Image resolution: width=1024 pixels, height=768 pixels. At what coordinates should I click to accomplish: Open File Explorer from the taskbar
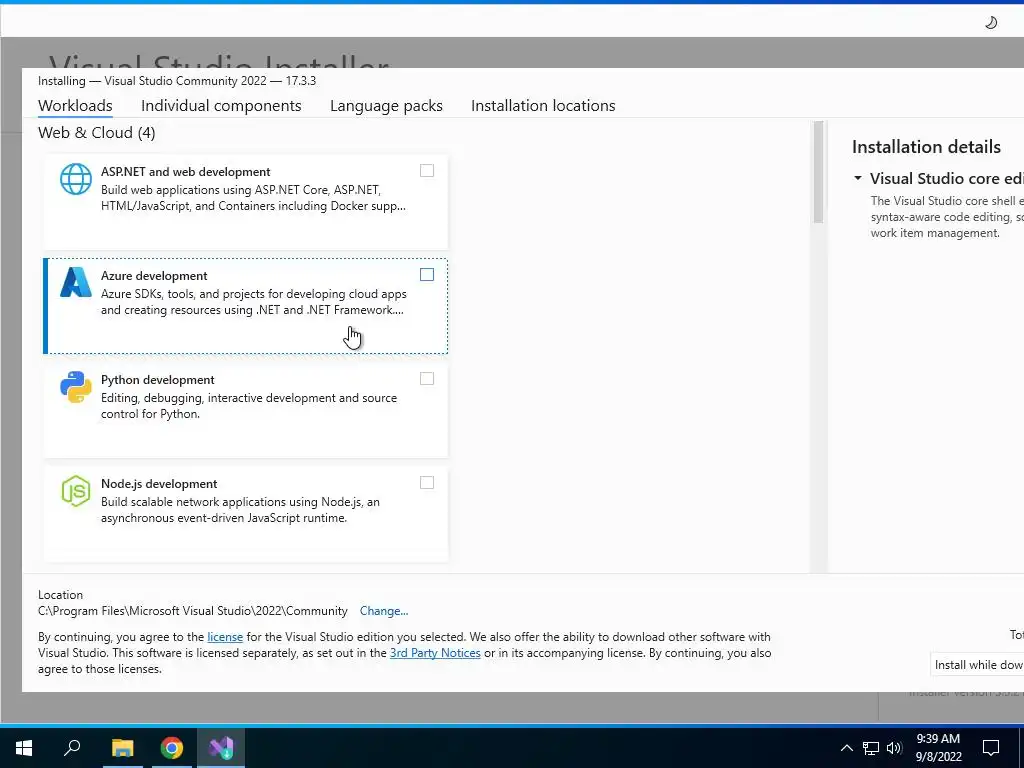122,748
